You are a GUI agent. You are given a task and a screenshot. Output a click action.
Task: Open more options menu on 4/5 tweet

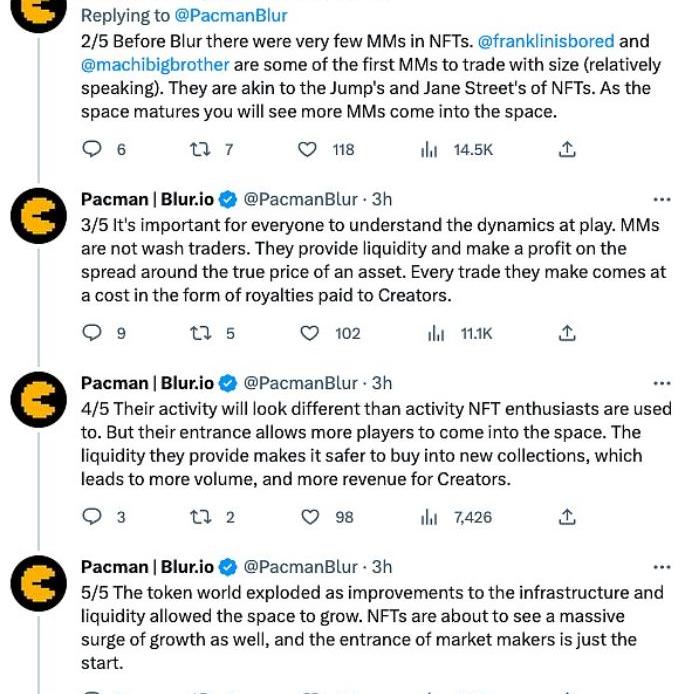[x=662, y=383]
